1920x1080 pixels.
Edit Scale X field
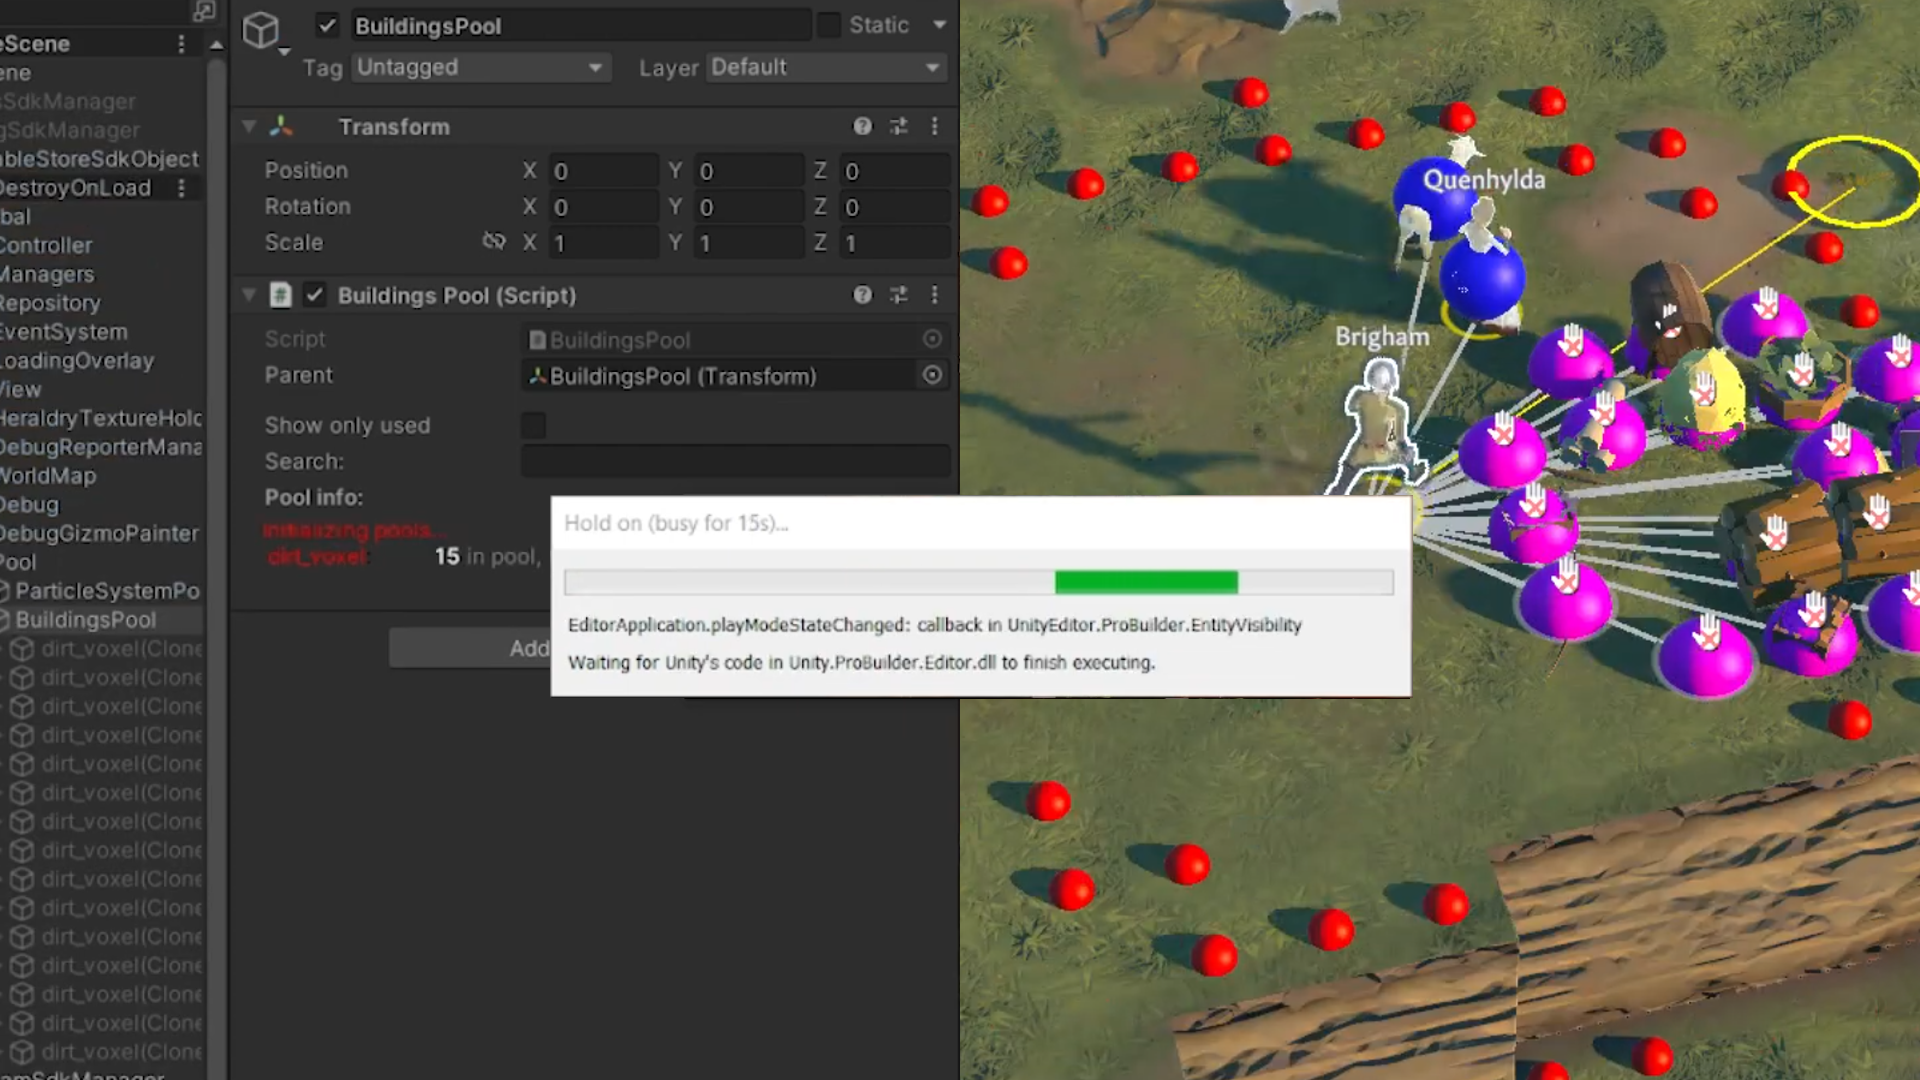[x=603, y=243]
